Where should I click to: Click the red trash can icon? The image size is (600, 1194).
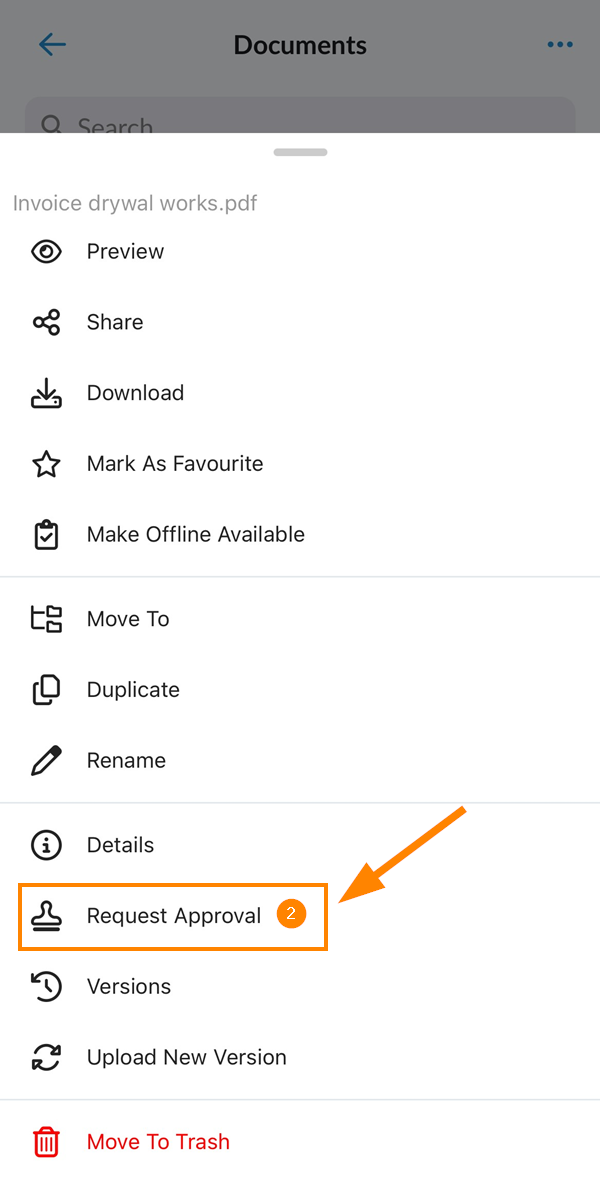tap(46, 1142)
